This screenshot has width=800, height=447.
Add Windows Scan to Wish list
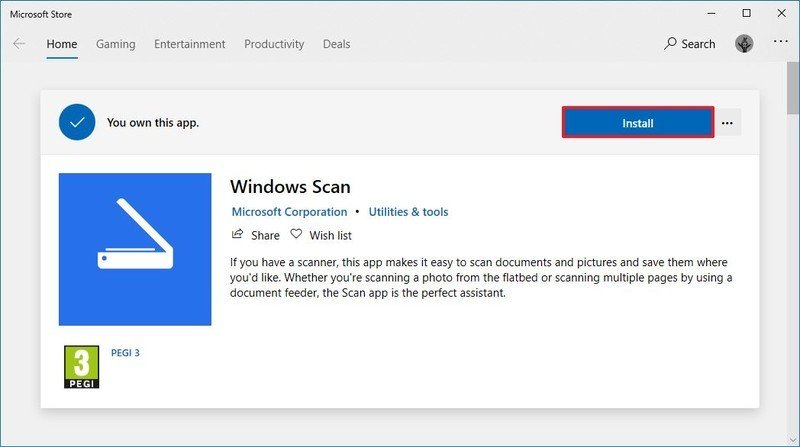click(321, 235)
